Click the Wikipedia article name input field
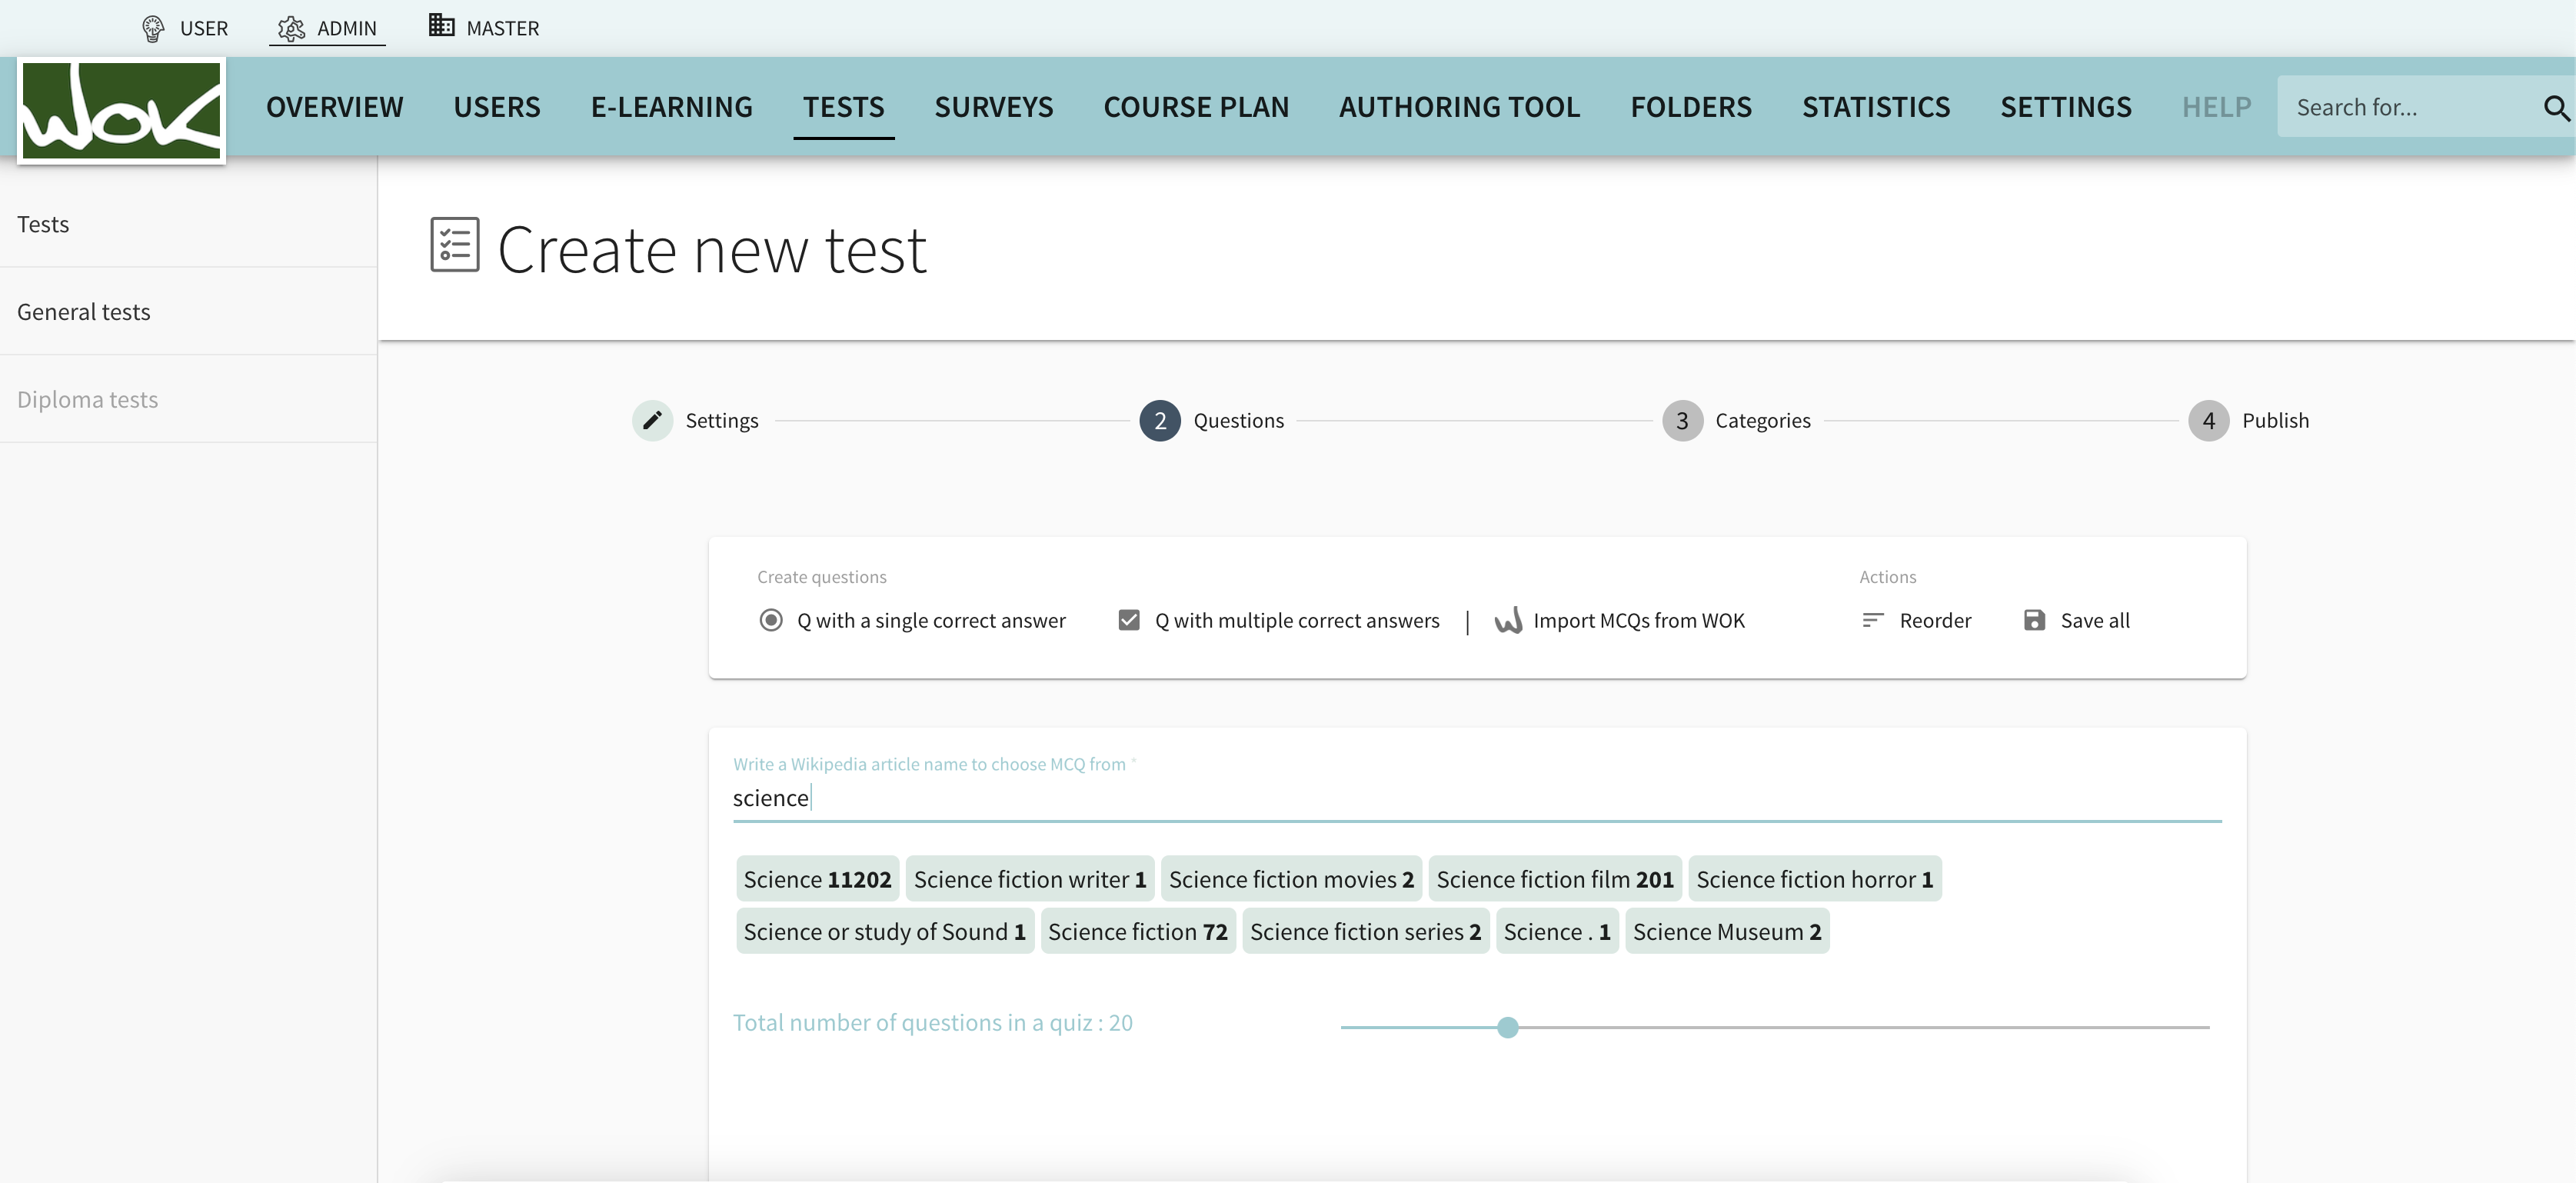The height and width of the screenshot is (1183, 2576). pyautogui.click(x=1400, y=797)
